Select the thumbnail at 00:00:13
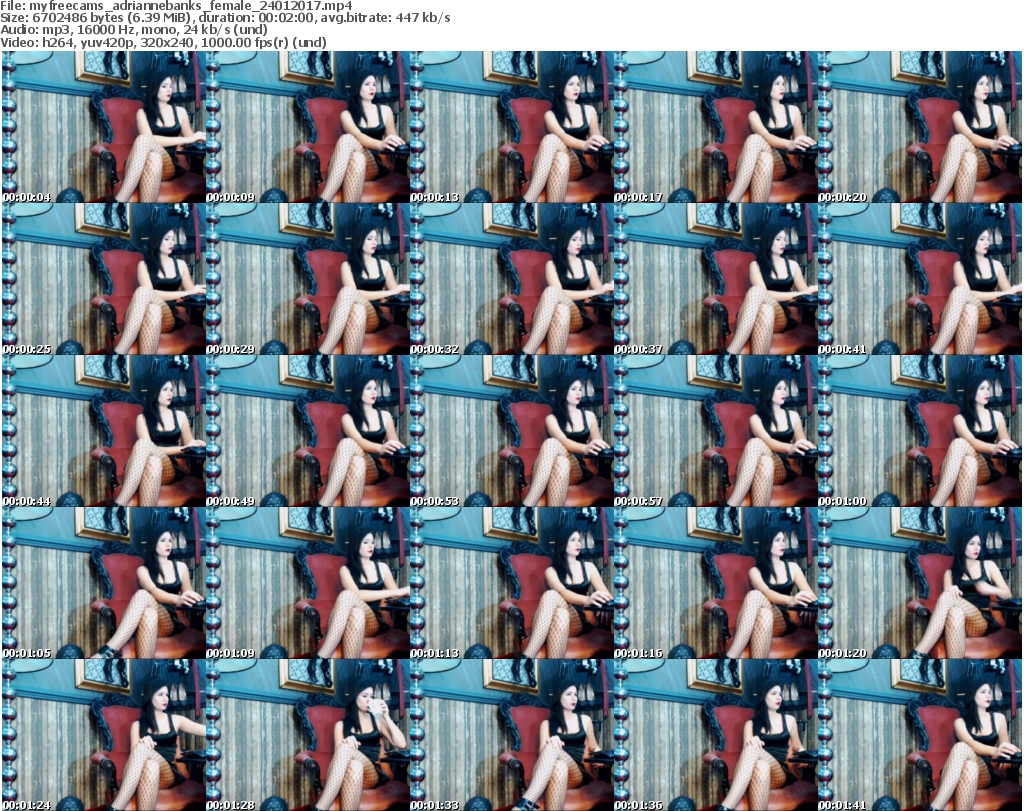Image resolution: width=1024 pixels, height=811 pixels. click(511, 127)
